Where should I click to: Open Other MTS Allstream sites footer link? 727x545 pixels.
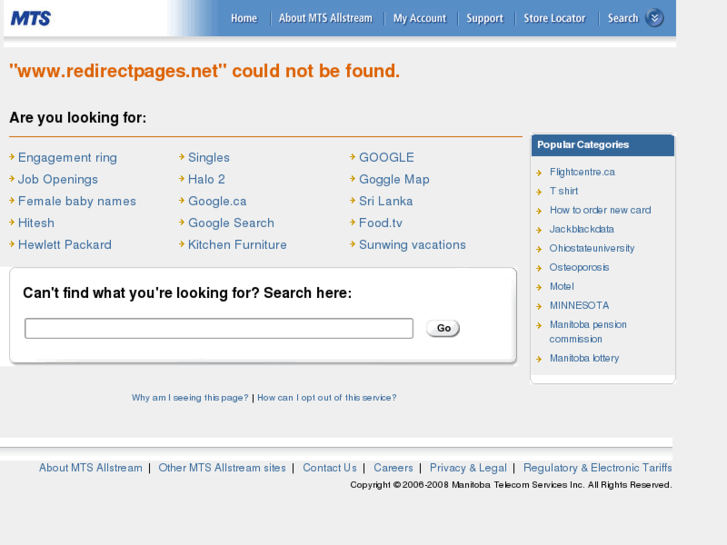222,468
